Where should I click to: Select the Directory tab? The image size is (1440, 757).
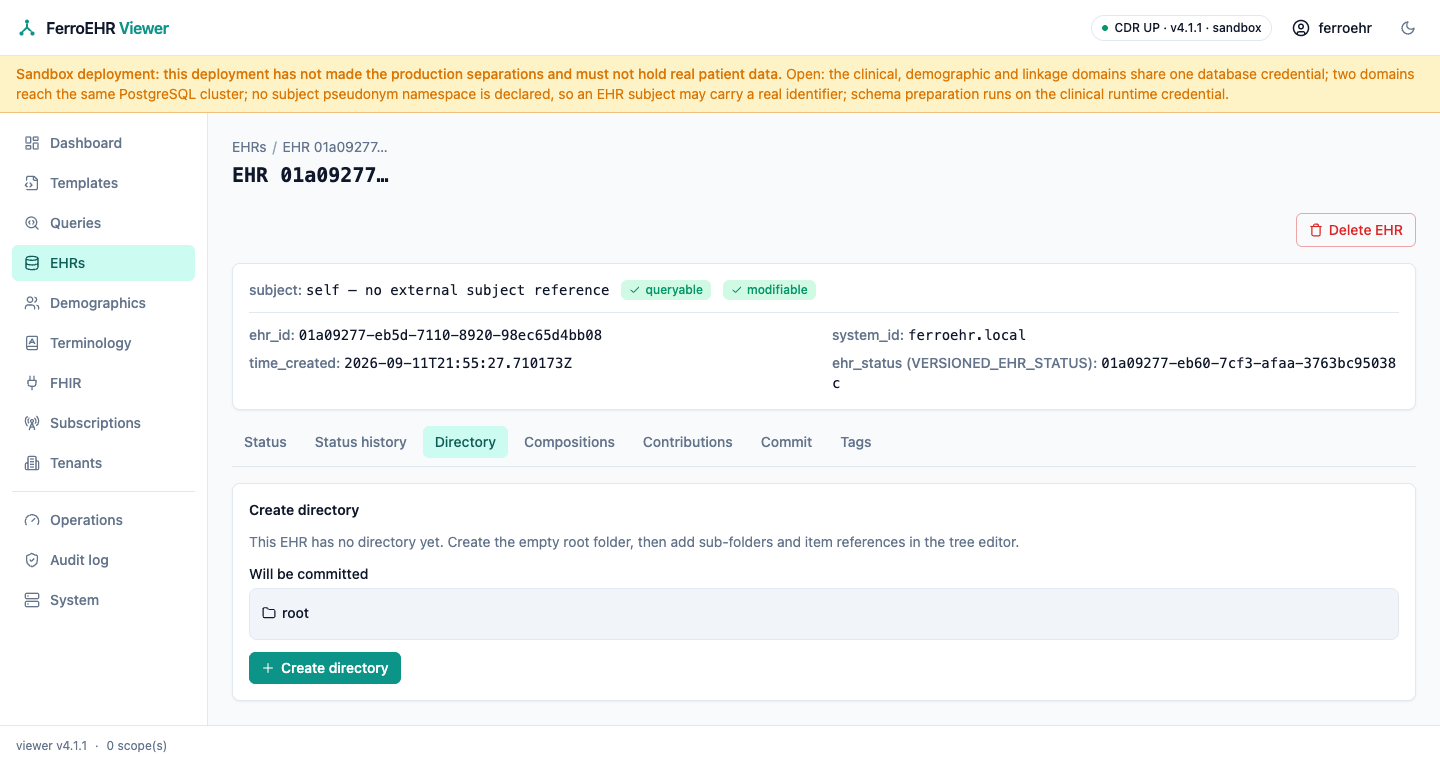pyautogui.click(x=465, y=442)
